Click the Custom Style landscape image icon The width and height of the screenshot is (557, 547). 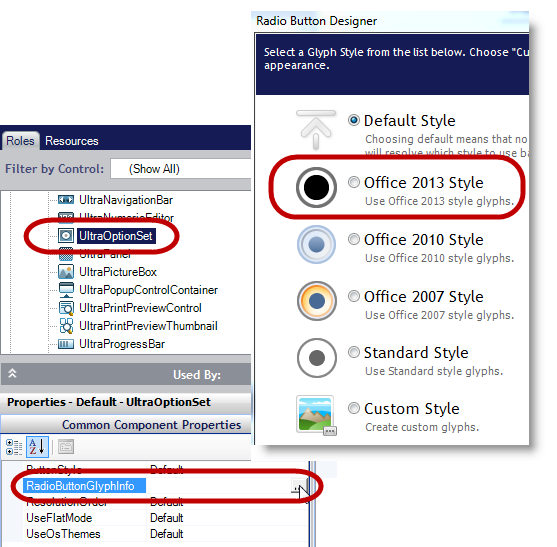pos(316,415)
